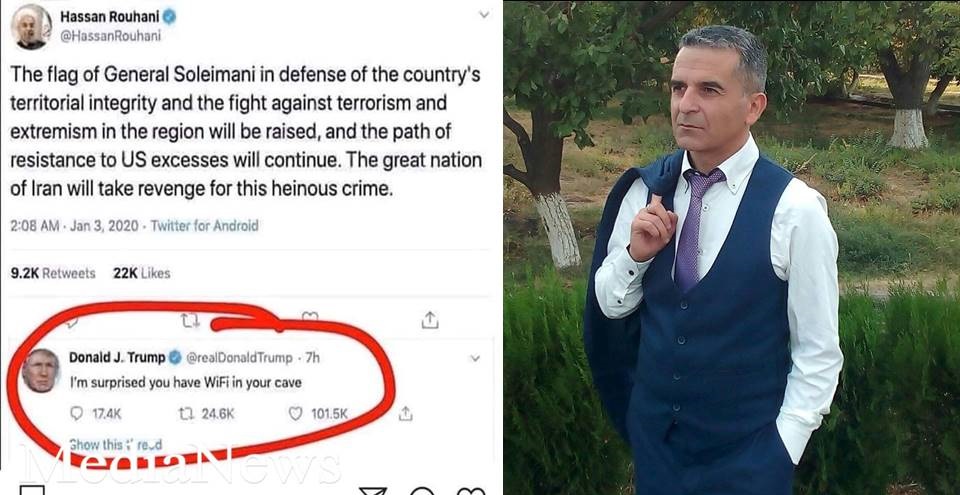Open the Show this thread link
The image size is (960, 495).
point(116,445)
